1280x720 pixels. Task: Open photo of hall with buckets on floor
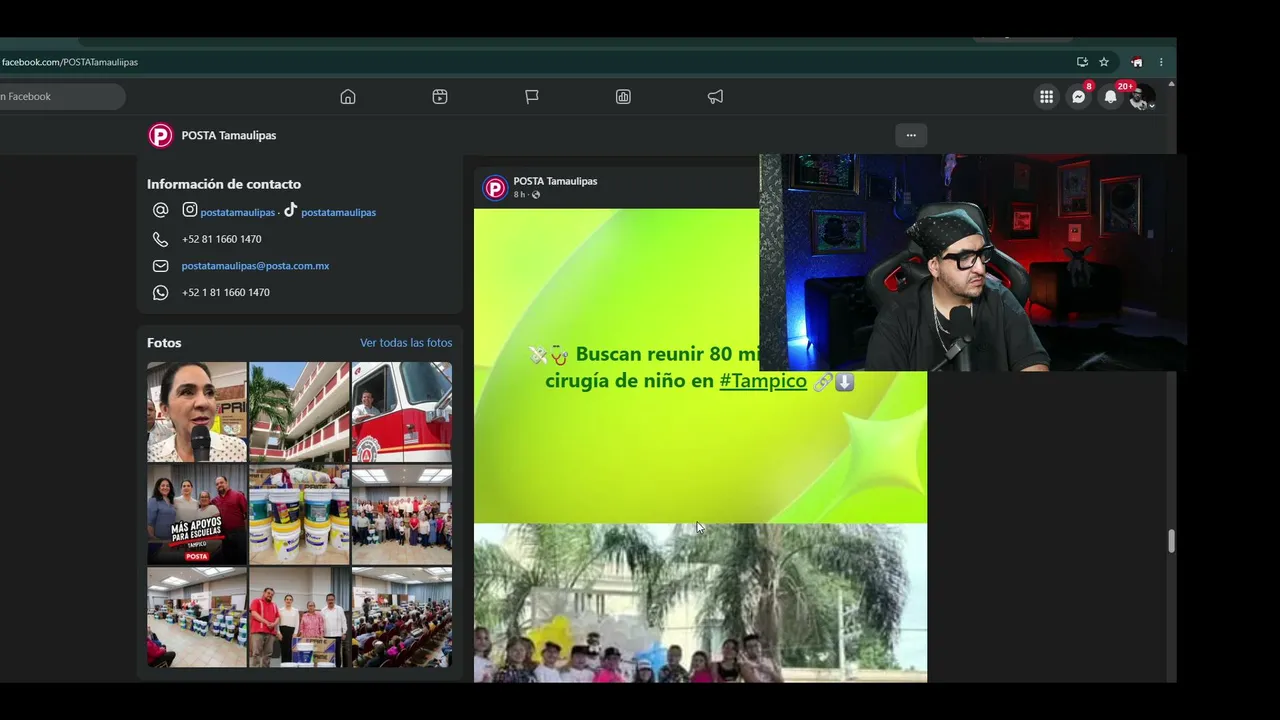[197, 617]
